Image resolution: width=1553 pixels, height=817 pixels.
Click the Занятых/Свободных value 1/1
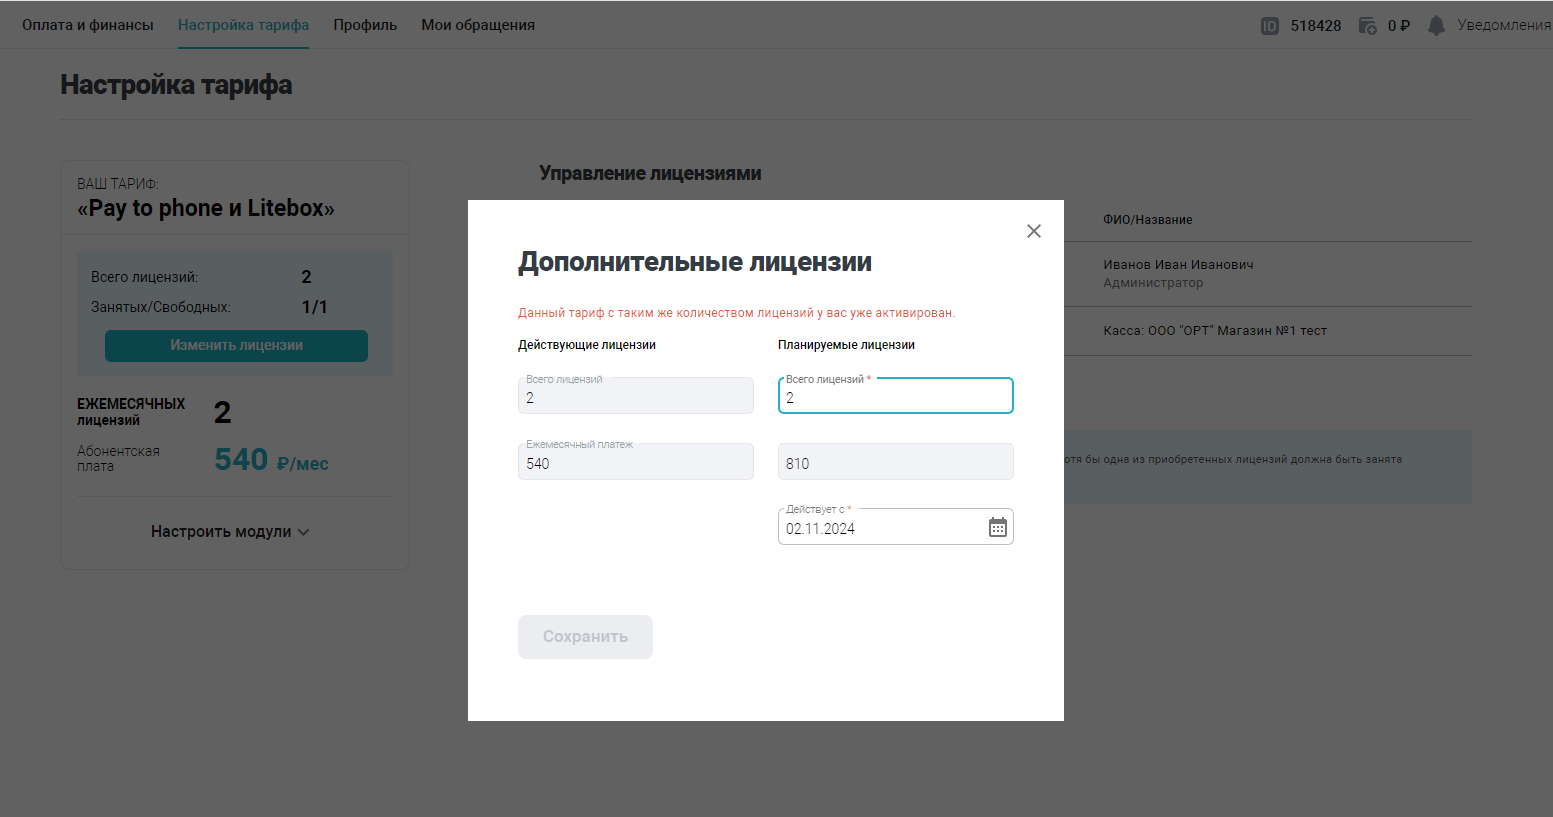pyautogui.click(x=314, y=307)
